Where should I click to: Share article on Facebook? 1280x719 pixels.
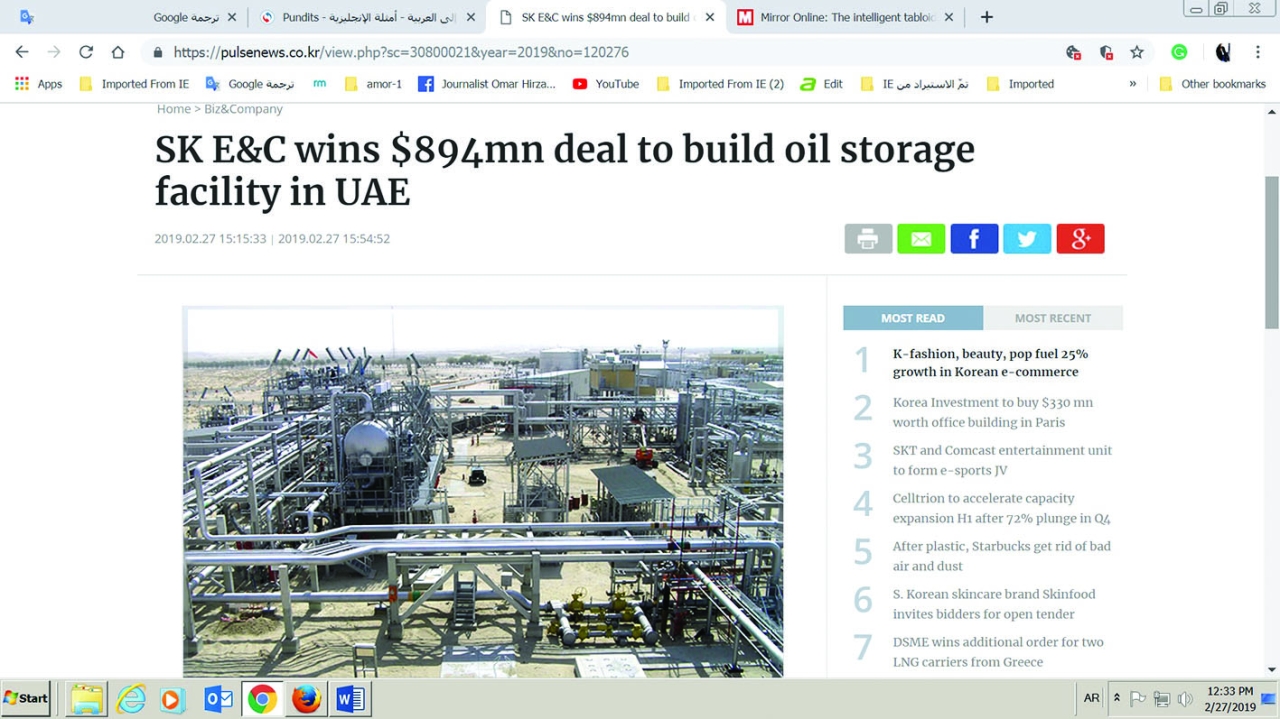974,239
